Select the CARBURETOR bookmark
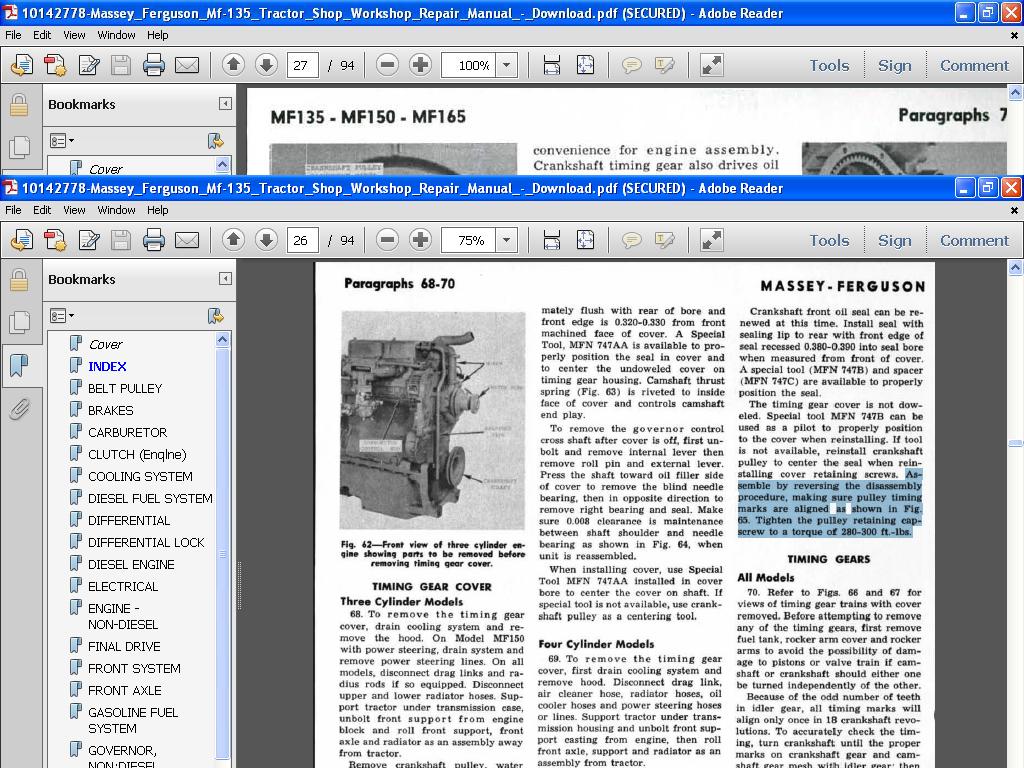Screen dimensions: 1024x768 (127, 432)
